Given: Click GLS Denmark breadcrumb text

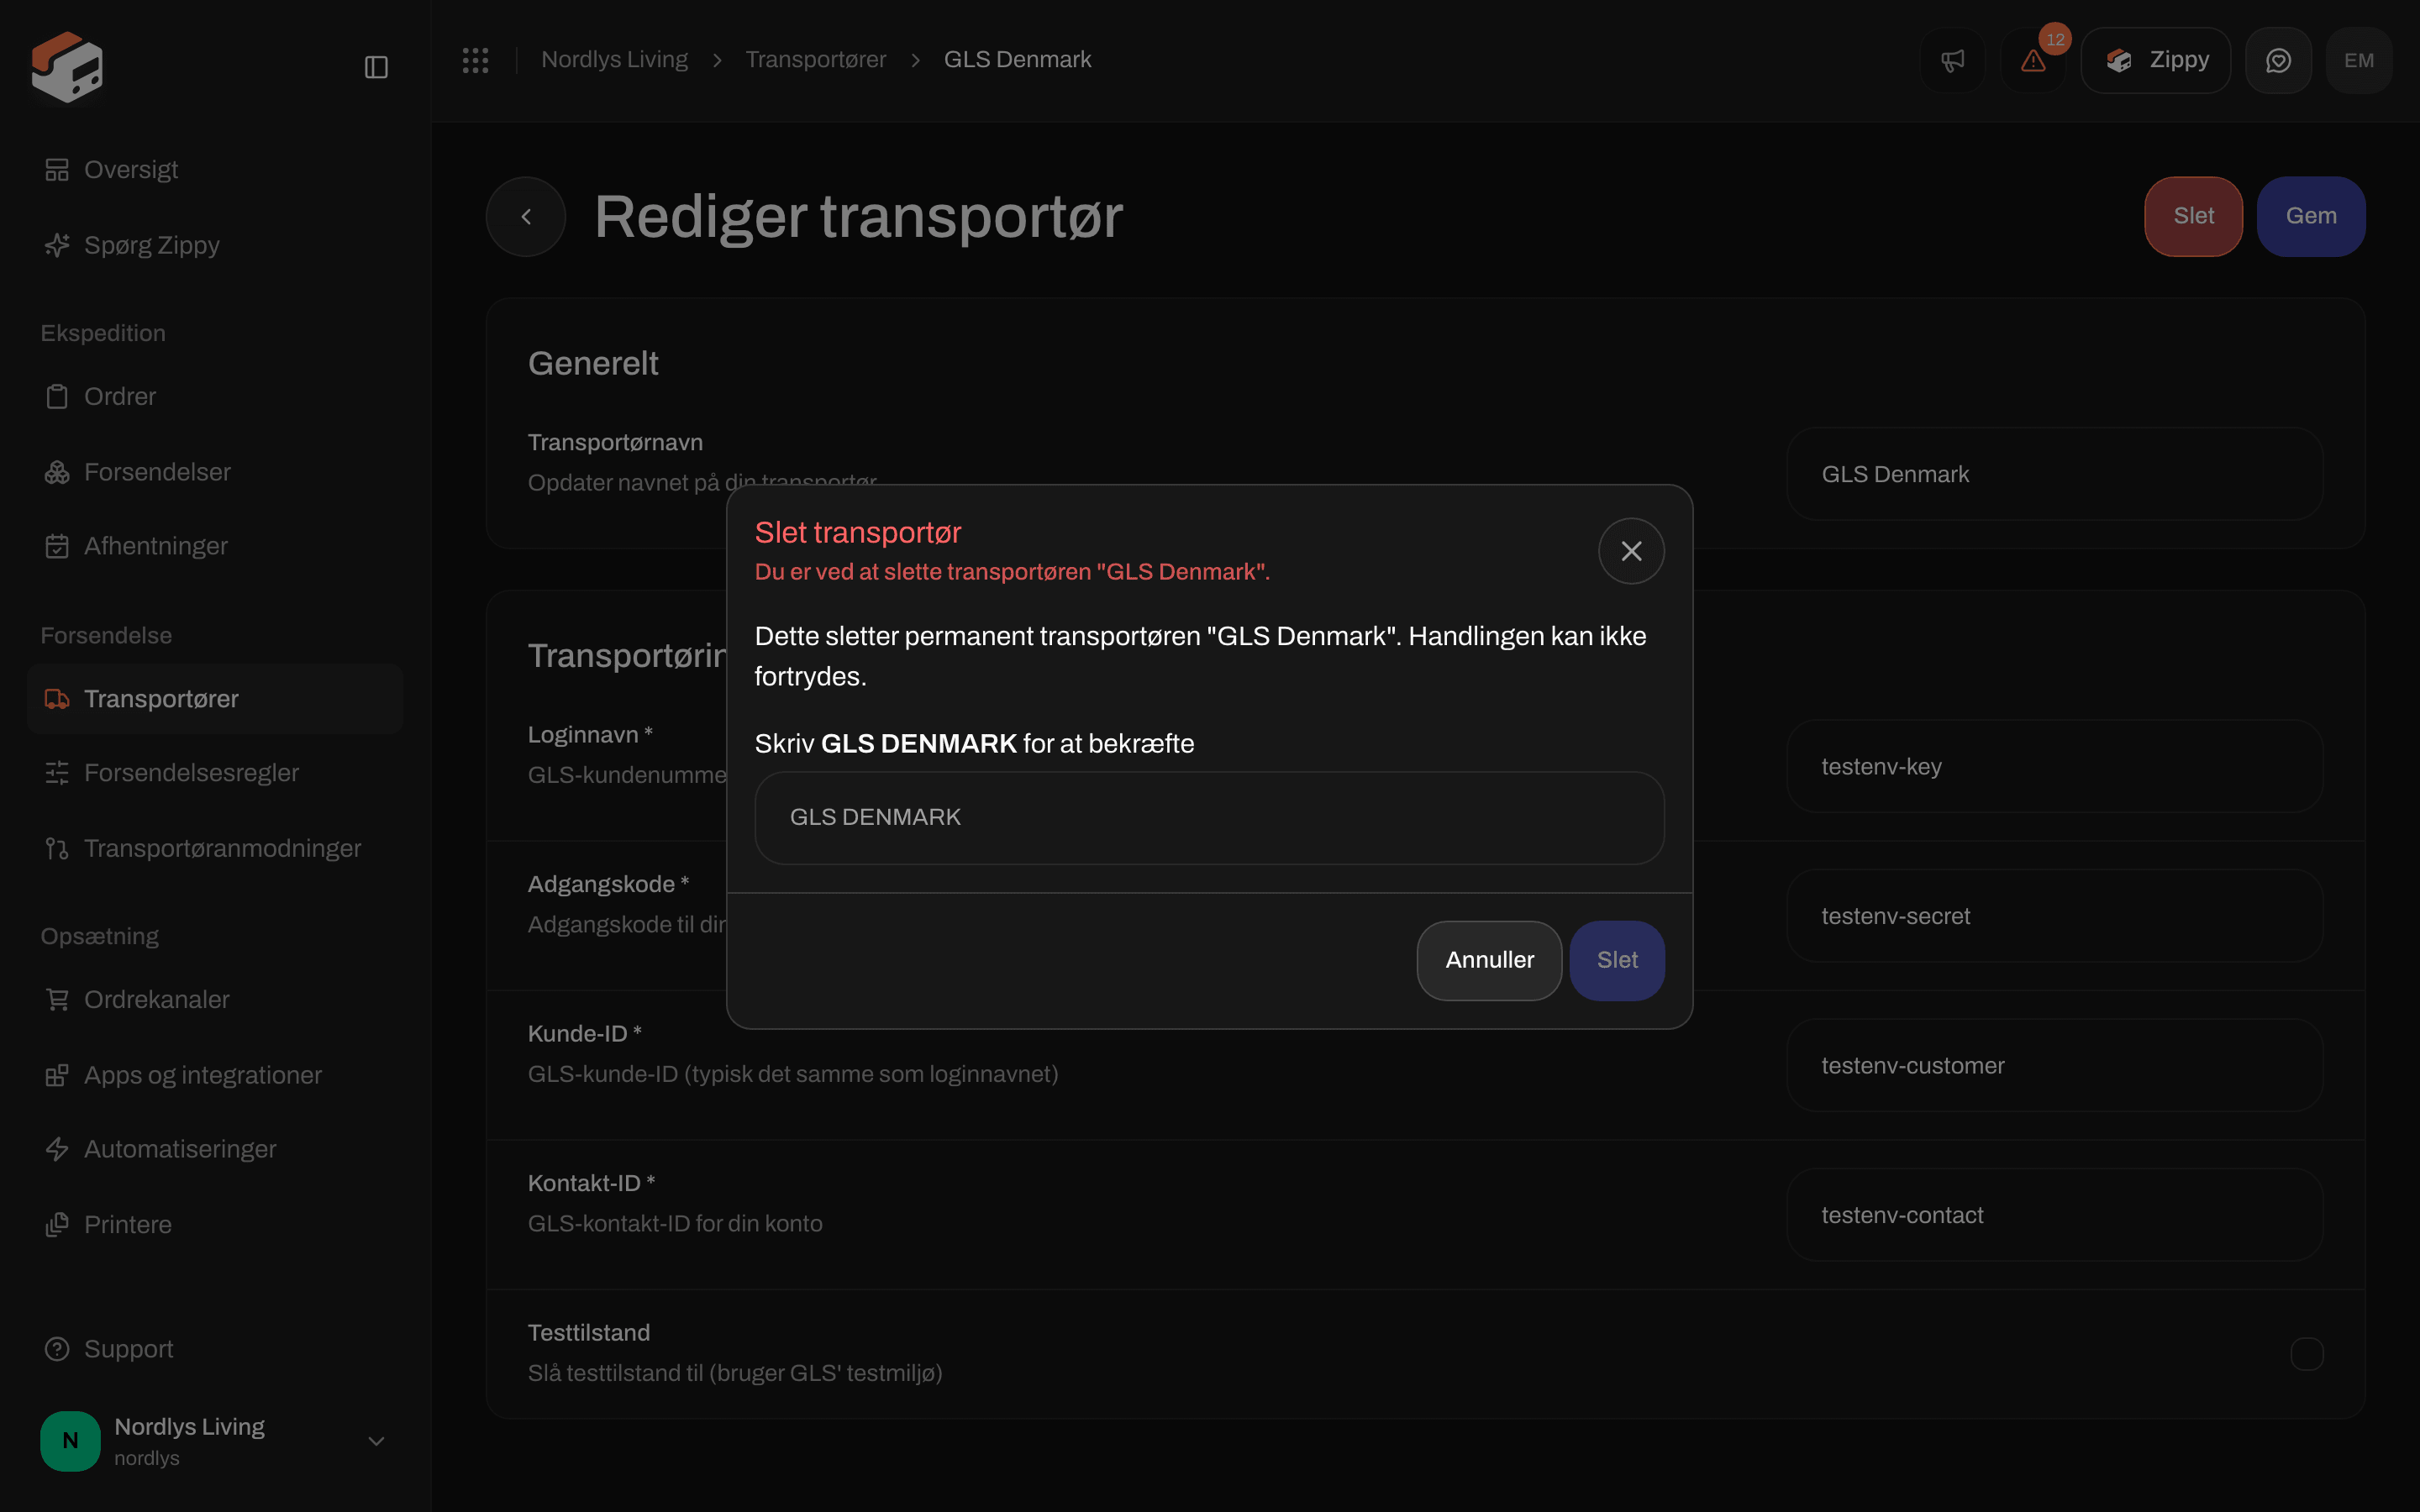Looking at the screenshot, I should (1017, 60).
